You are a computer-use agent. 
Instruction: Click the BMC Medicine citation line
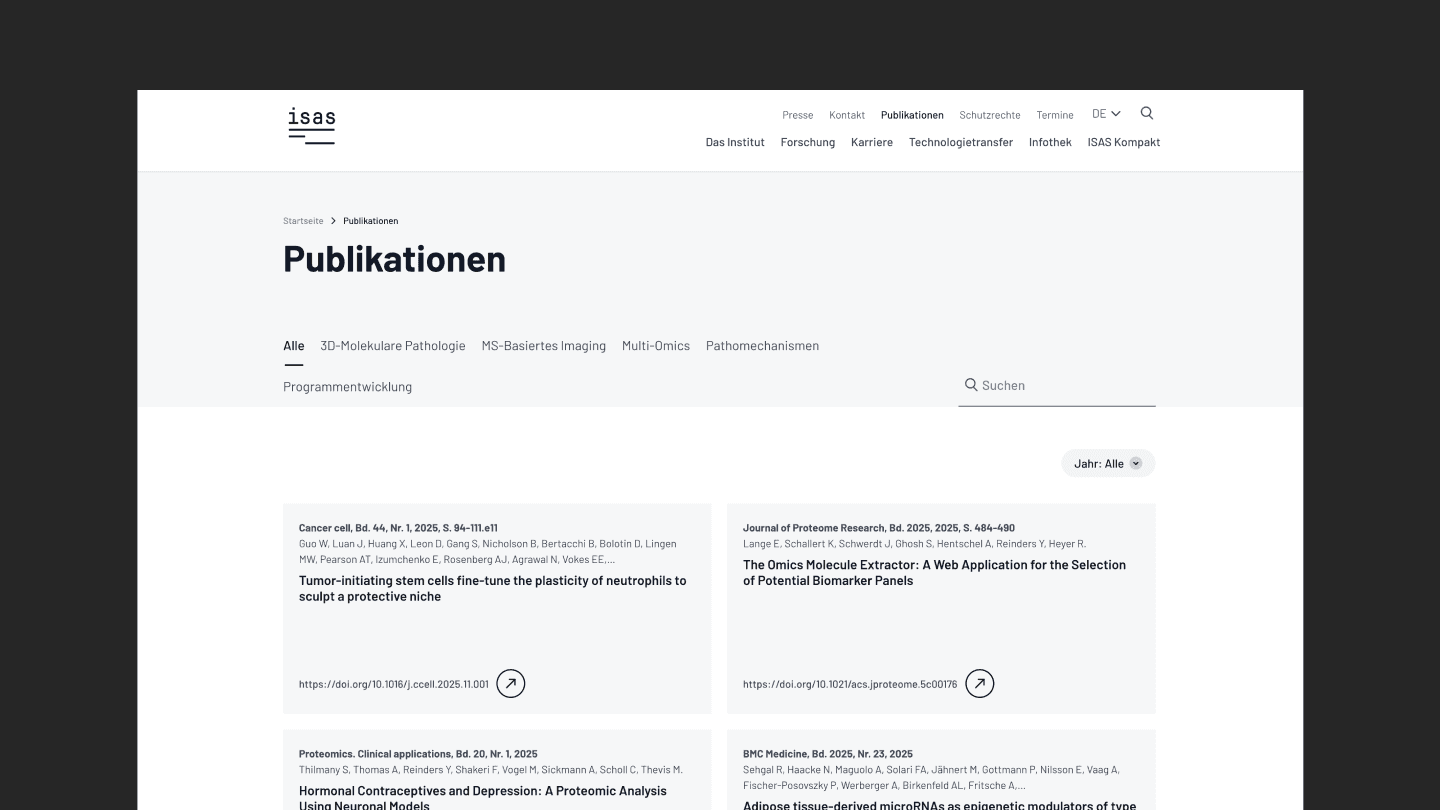(828, 754)
